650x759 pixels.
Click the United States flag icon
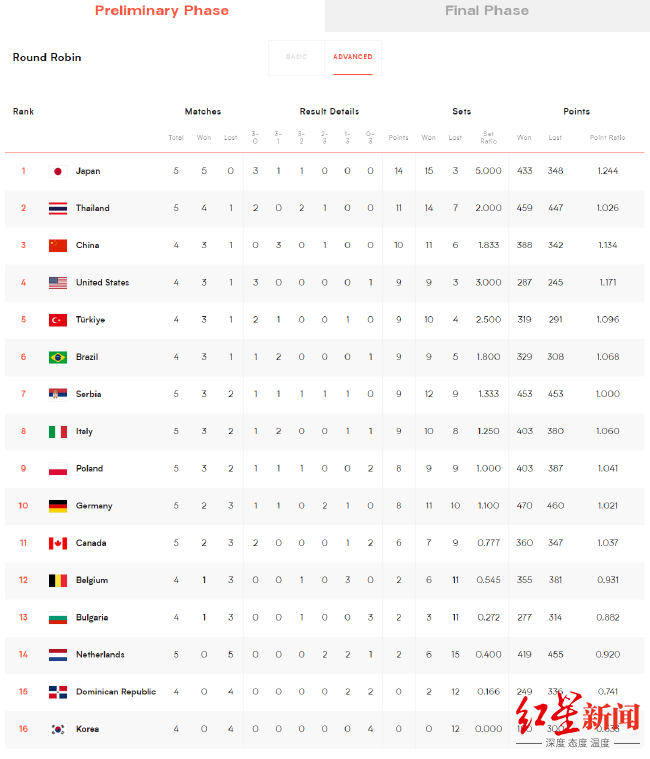pyautogui.click(x=58, y=283)
